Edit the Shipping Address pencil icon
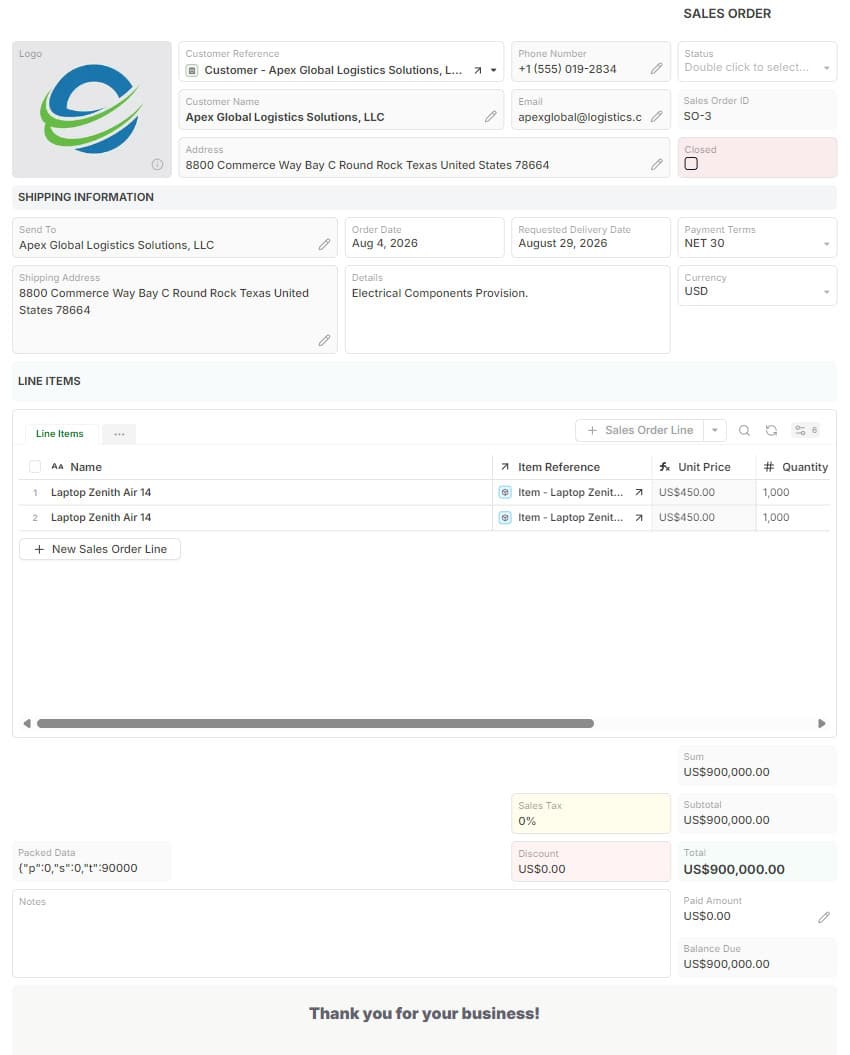850x1055 pixels. click(324, 340)
